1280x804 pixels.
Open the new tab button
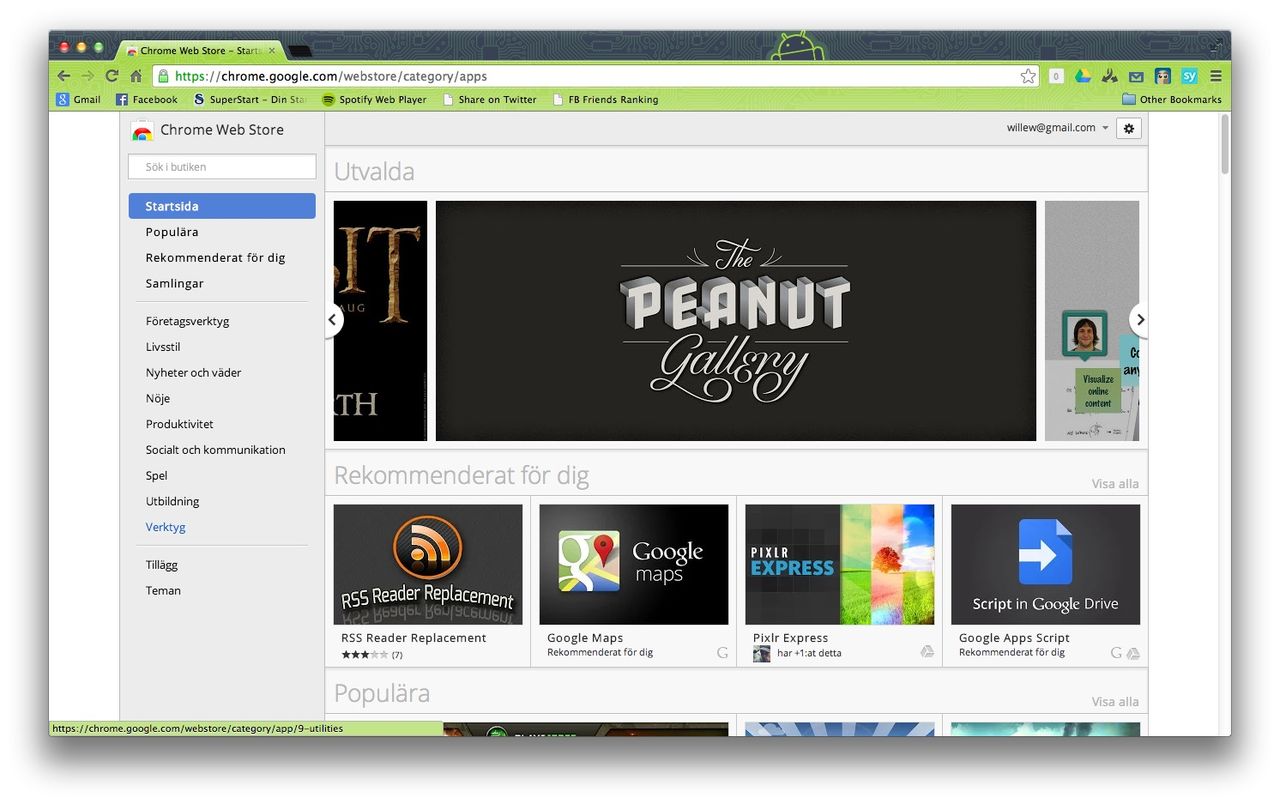(300, 50)
